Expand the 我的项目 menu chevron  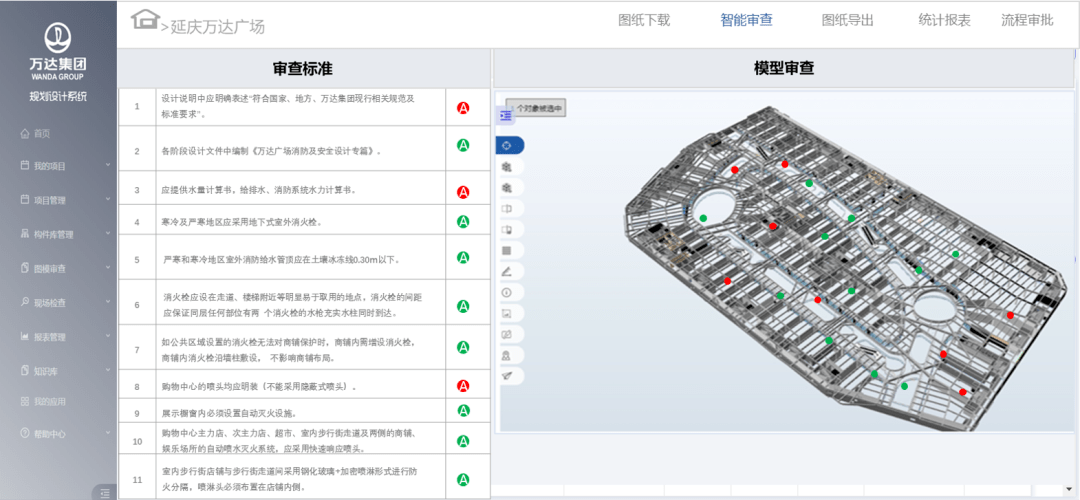click(108, 165)
